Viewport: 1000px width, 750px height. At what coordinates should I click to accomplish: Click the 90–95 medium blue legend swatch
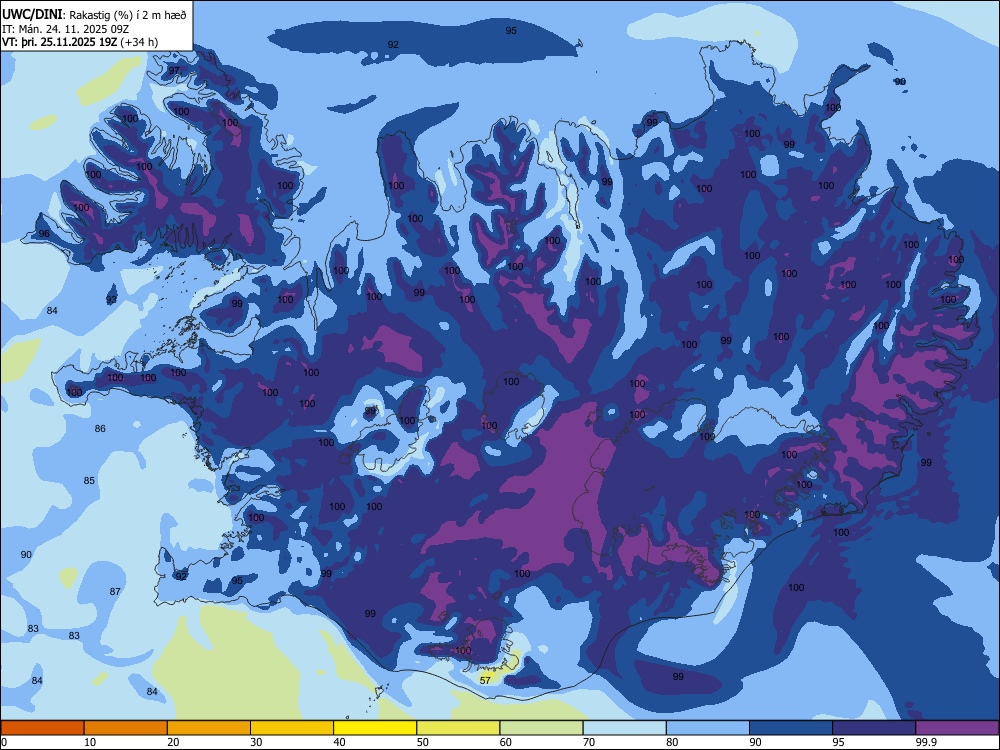[791, 728]
